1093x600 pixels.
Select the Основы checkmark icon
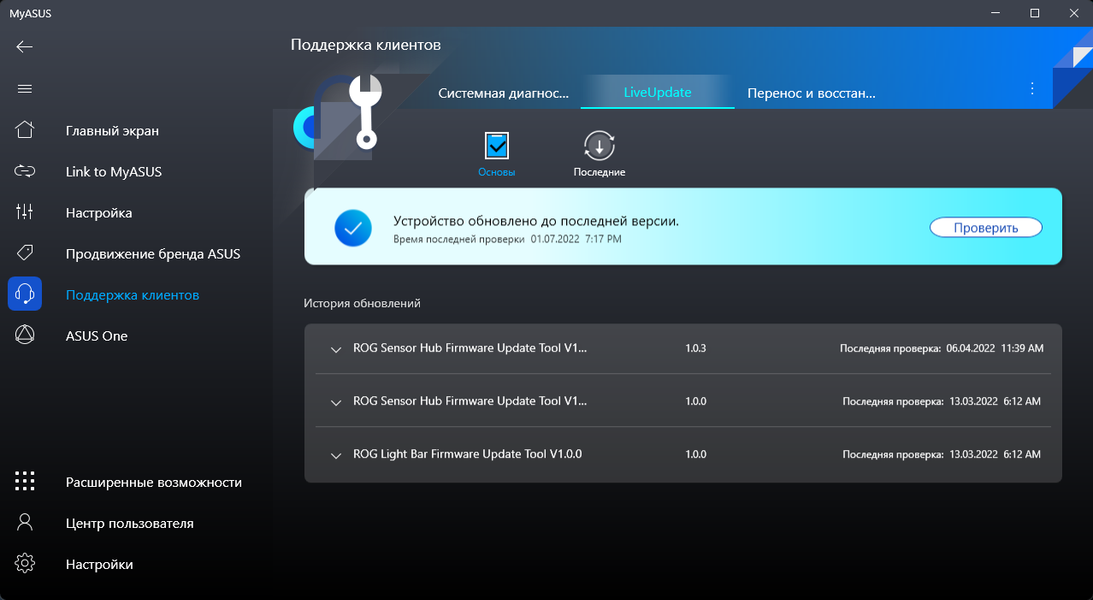pyautogui.click(x=496, y=146)
